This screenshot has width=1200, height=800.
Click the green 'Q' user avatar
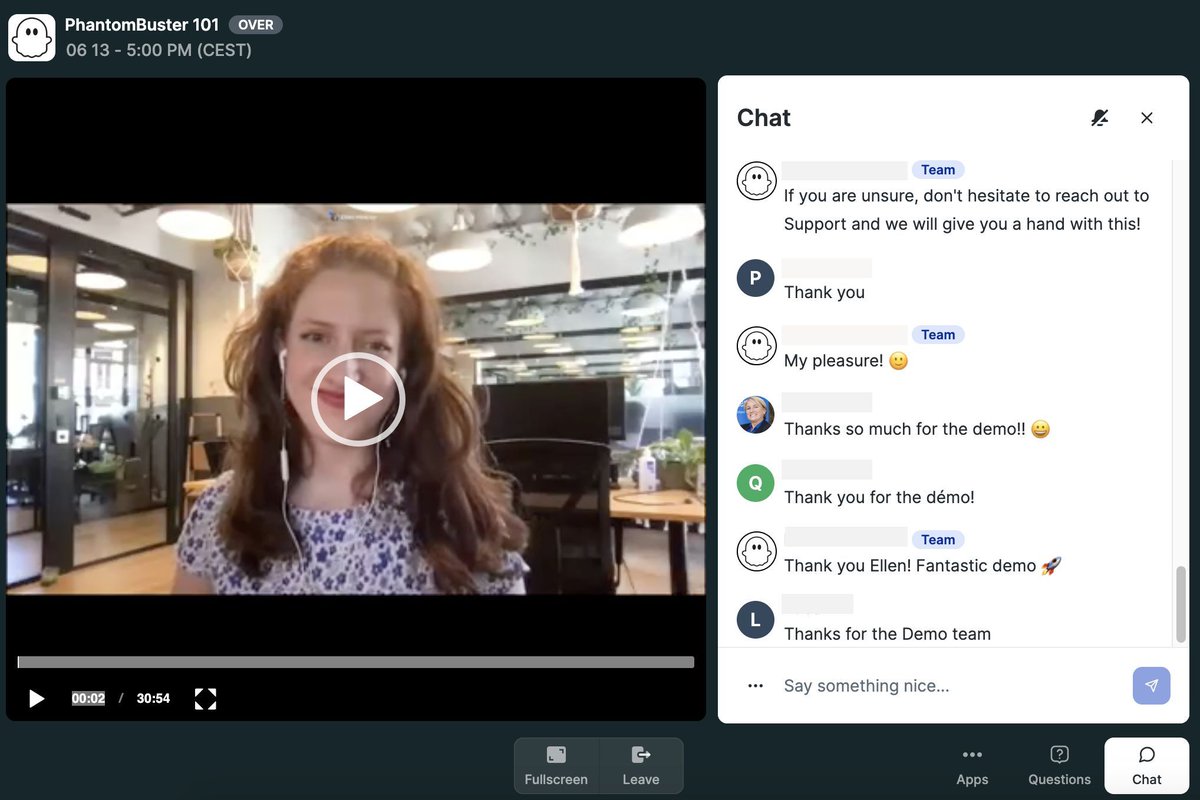tap(755, 483)
